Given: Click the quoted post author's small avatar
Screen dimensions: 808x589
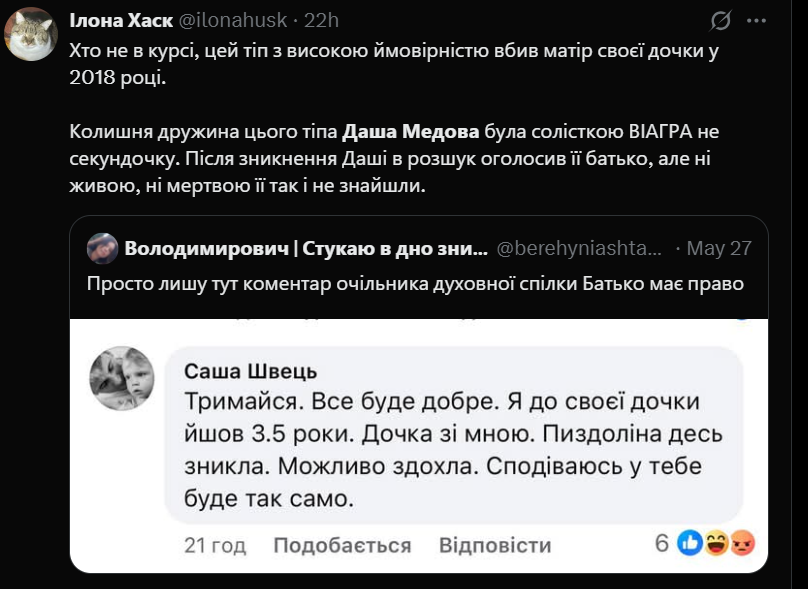Looking at the screenshot, I should (x=103, y=248).
